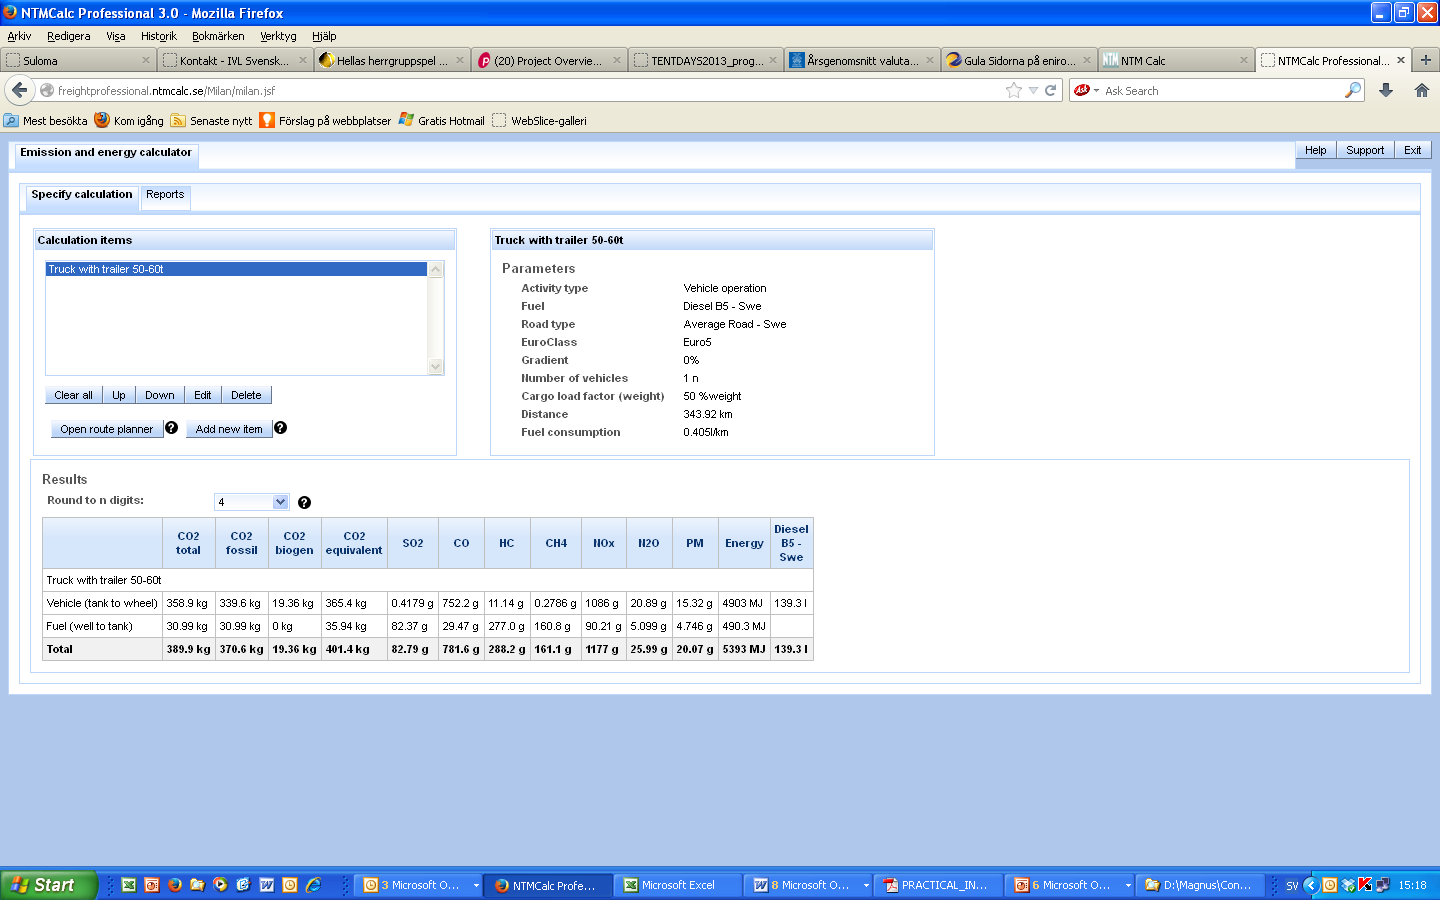Viewport: 1440px width, 900px height.
Task: Click the Clear all button
Action: (73, 395)
